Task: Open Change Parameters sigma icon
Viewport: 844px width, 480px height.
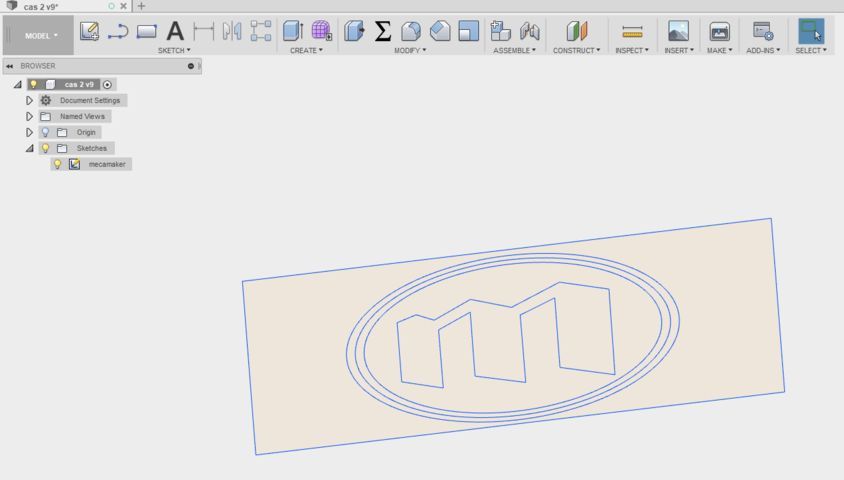Action: click(x=383, y=31)
